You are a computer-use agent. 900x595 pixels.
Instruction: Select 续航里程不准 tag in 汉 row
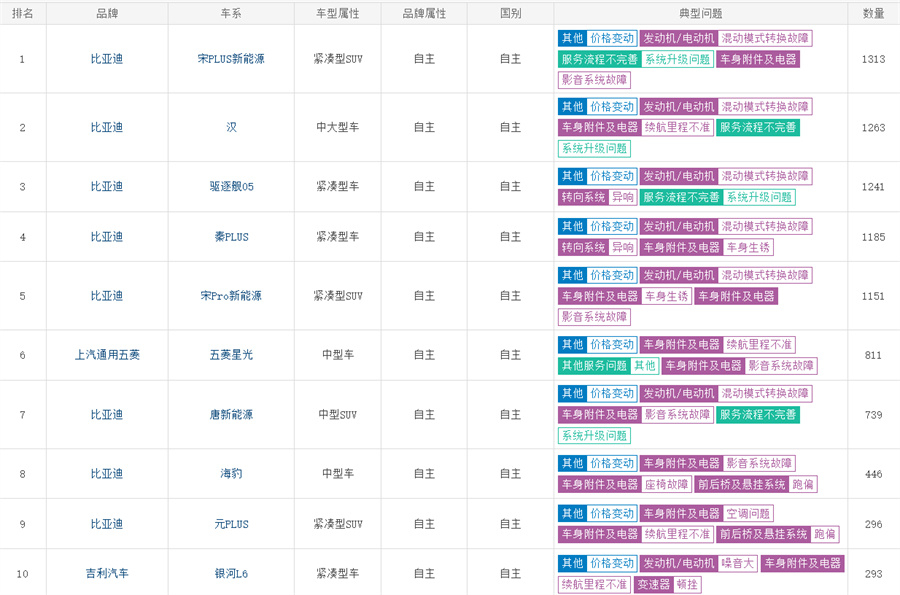click(x=677, y=127)
